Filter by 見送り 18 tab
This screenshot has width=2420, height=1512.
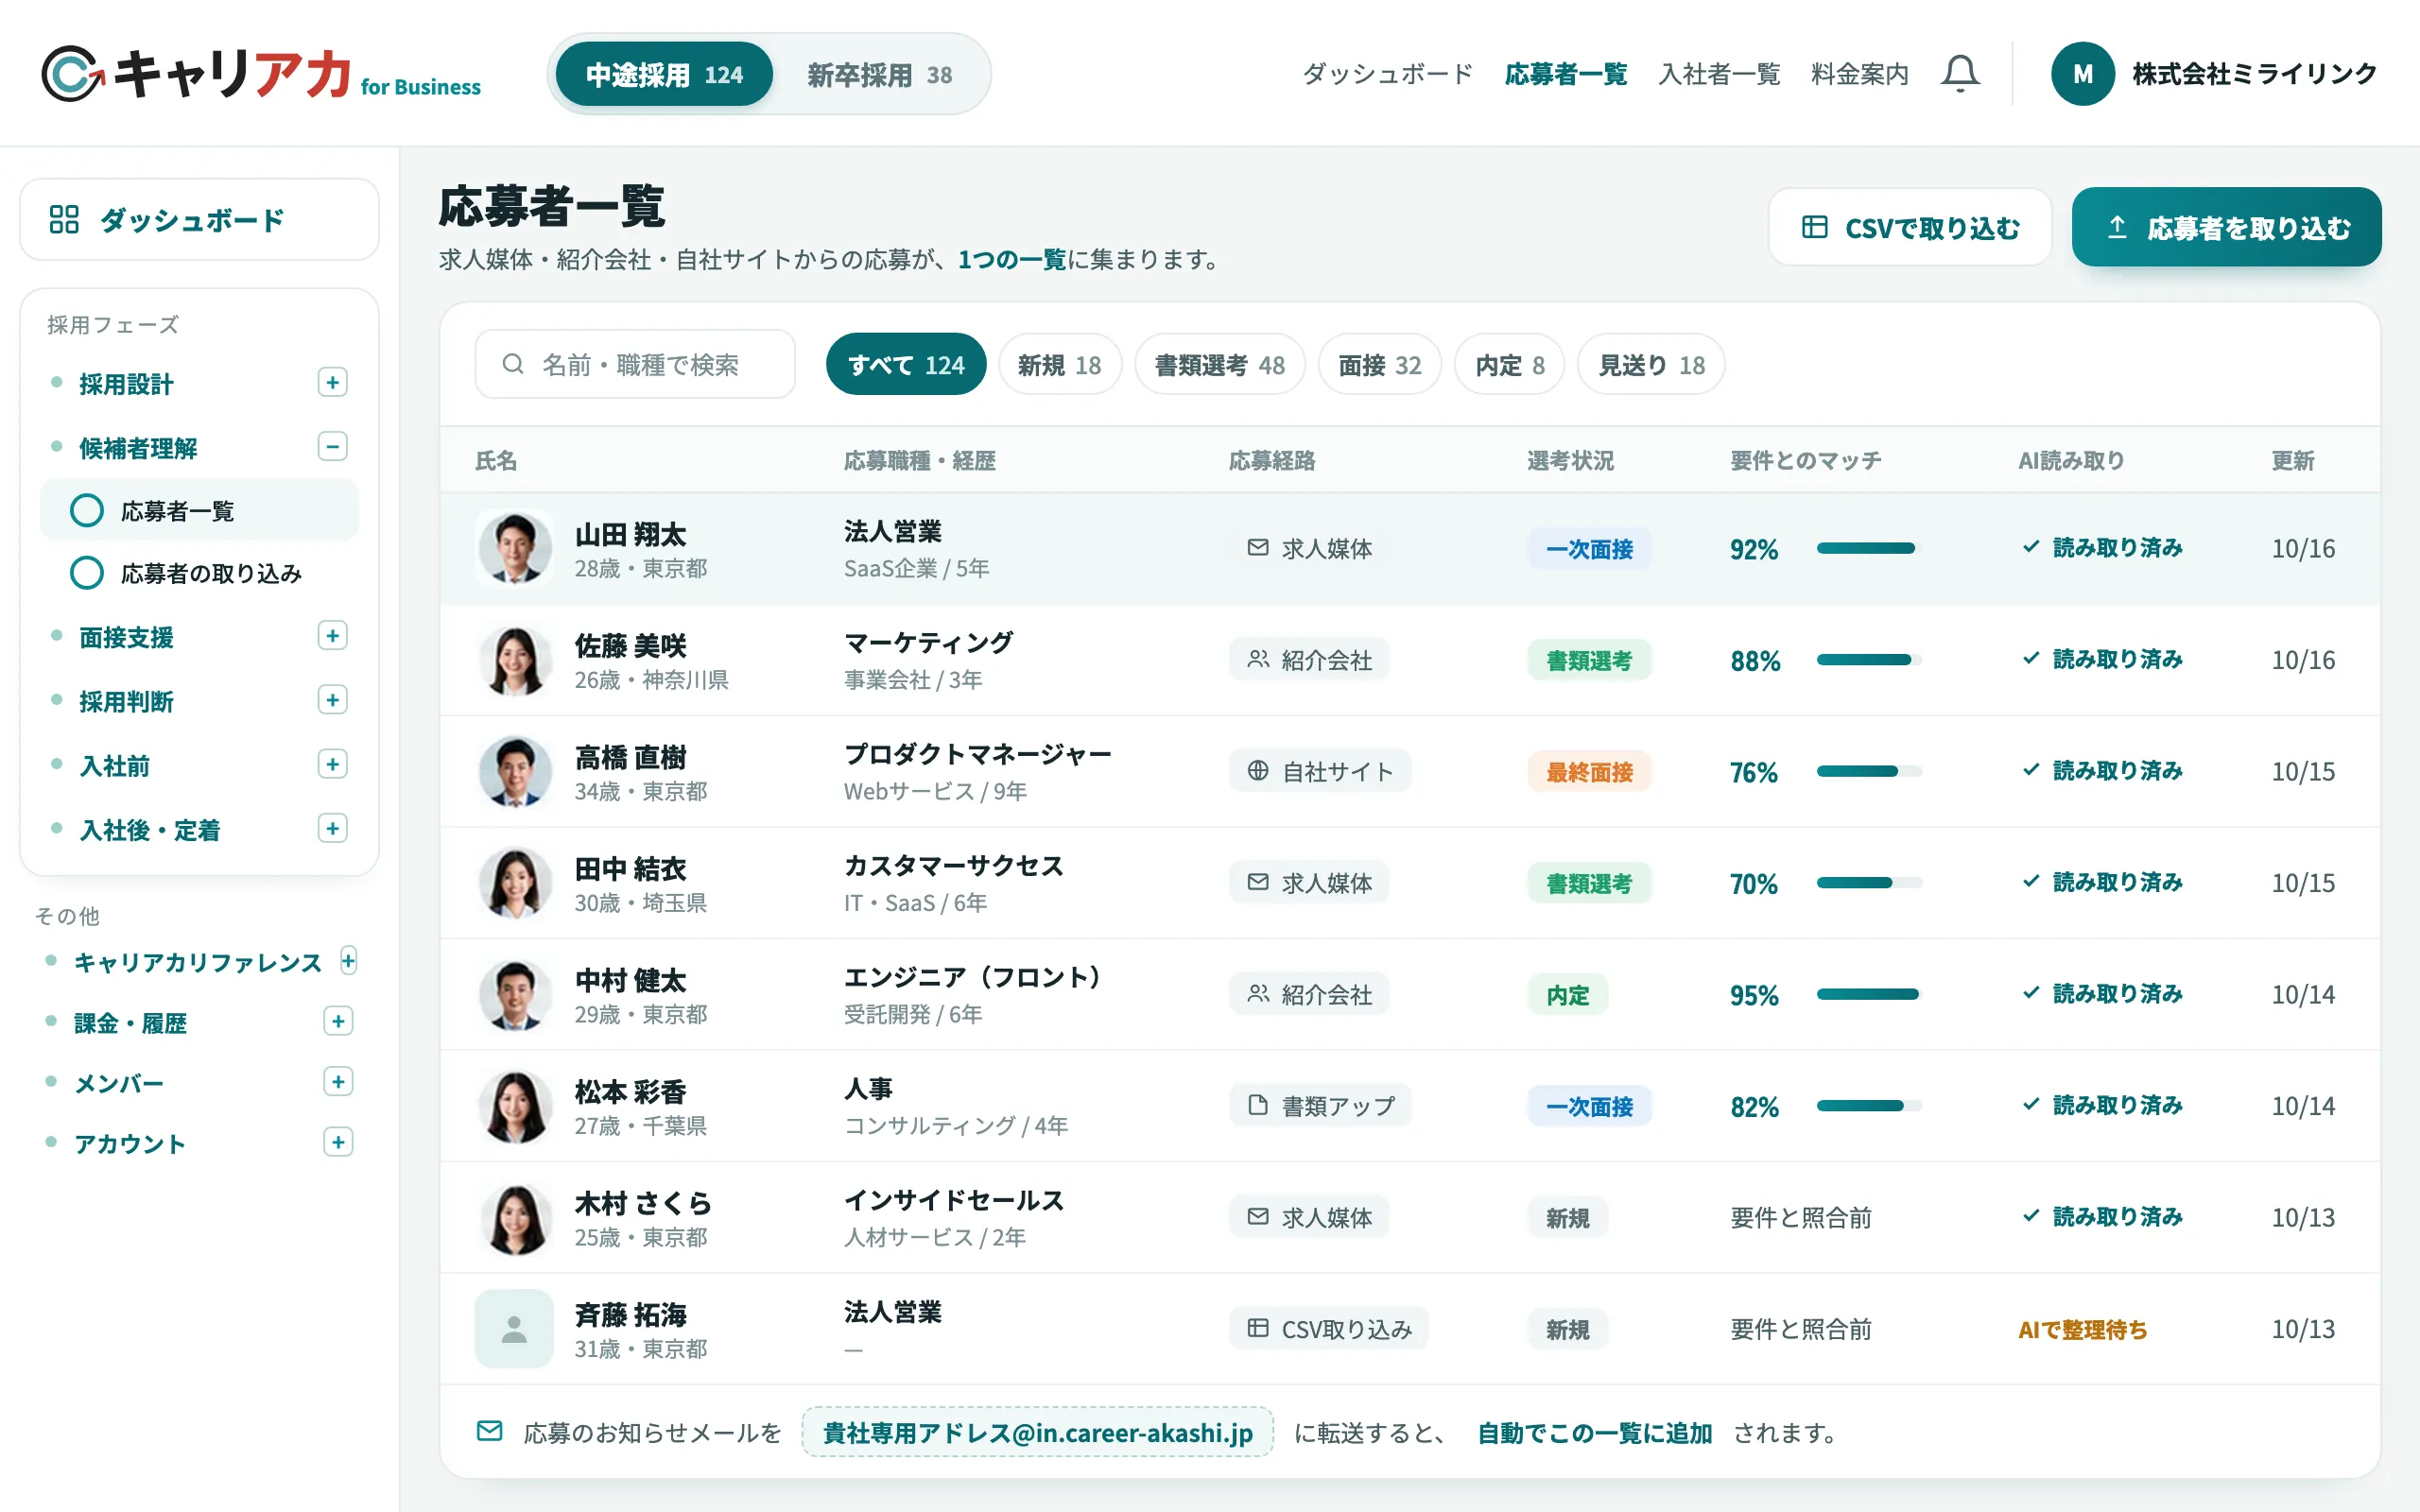pyautogui.click(x=1650, y=364)
